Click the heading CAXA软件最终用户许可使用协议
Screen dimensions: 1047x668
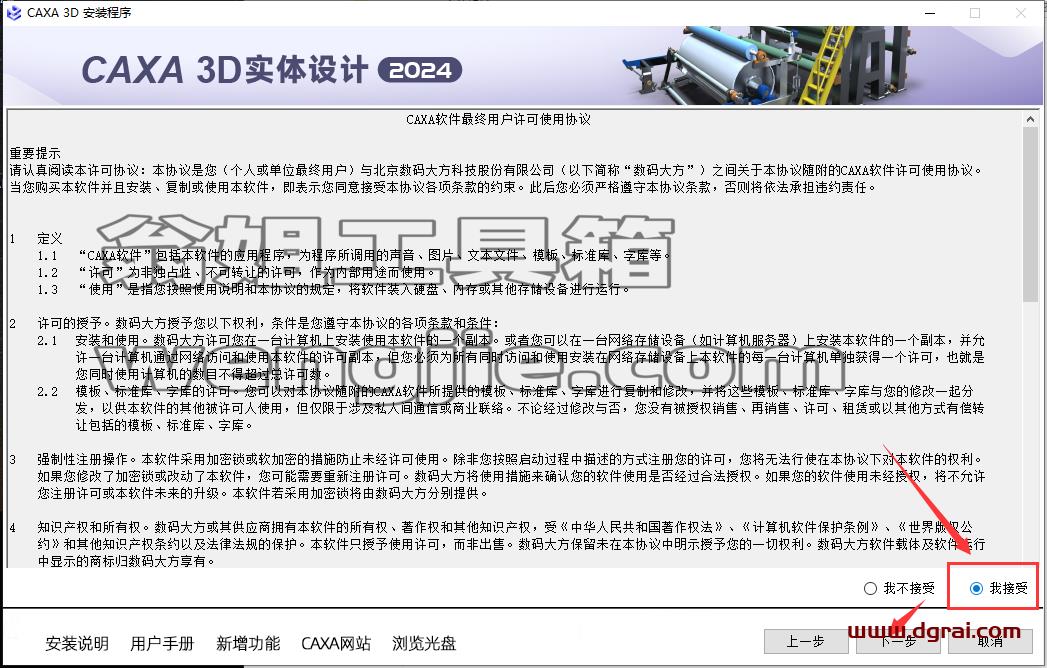(x=498, y=120)
